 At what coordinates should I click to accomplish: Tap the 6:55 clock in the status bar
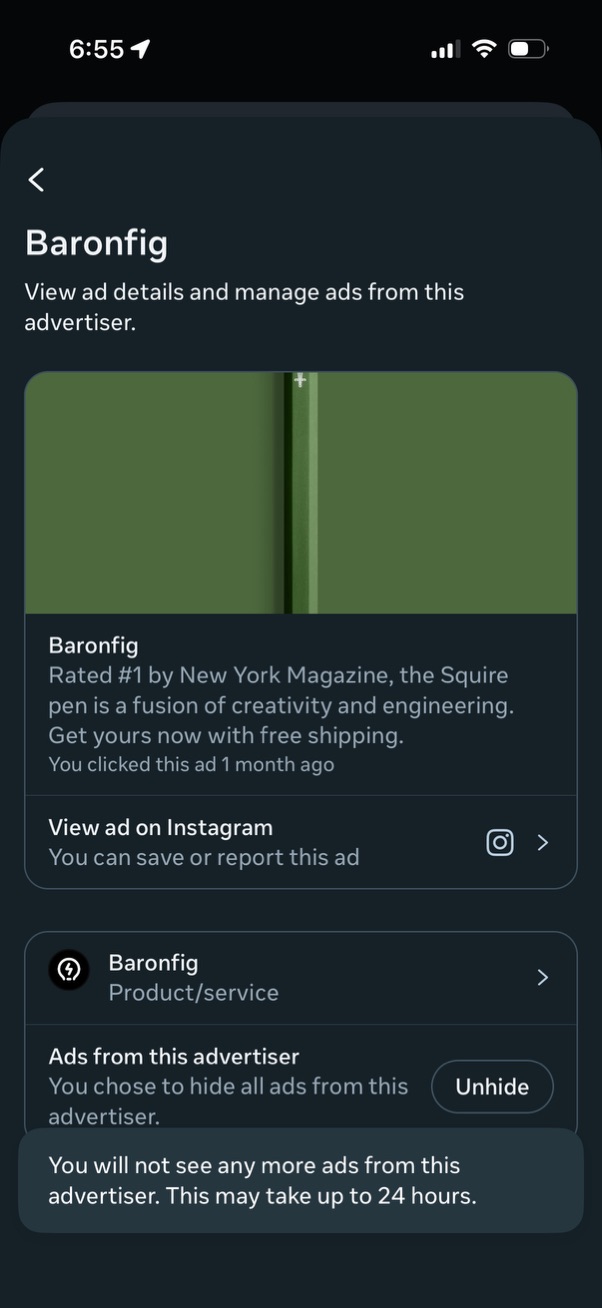97,48
